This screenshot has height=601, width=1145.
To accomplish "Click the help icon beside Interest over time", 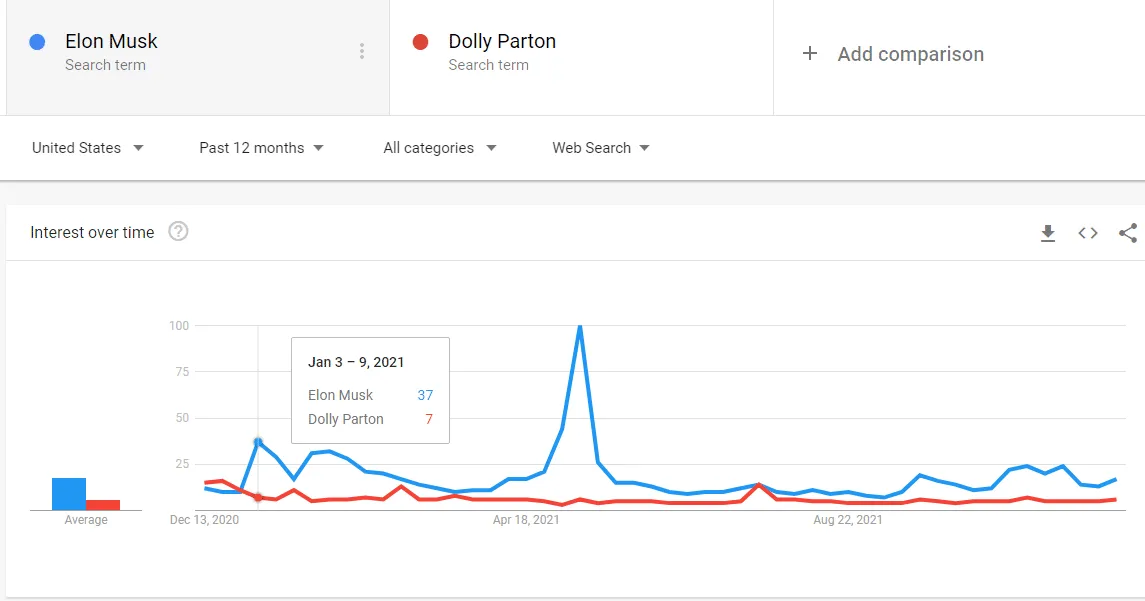I will tap(178, 232).
